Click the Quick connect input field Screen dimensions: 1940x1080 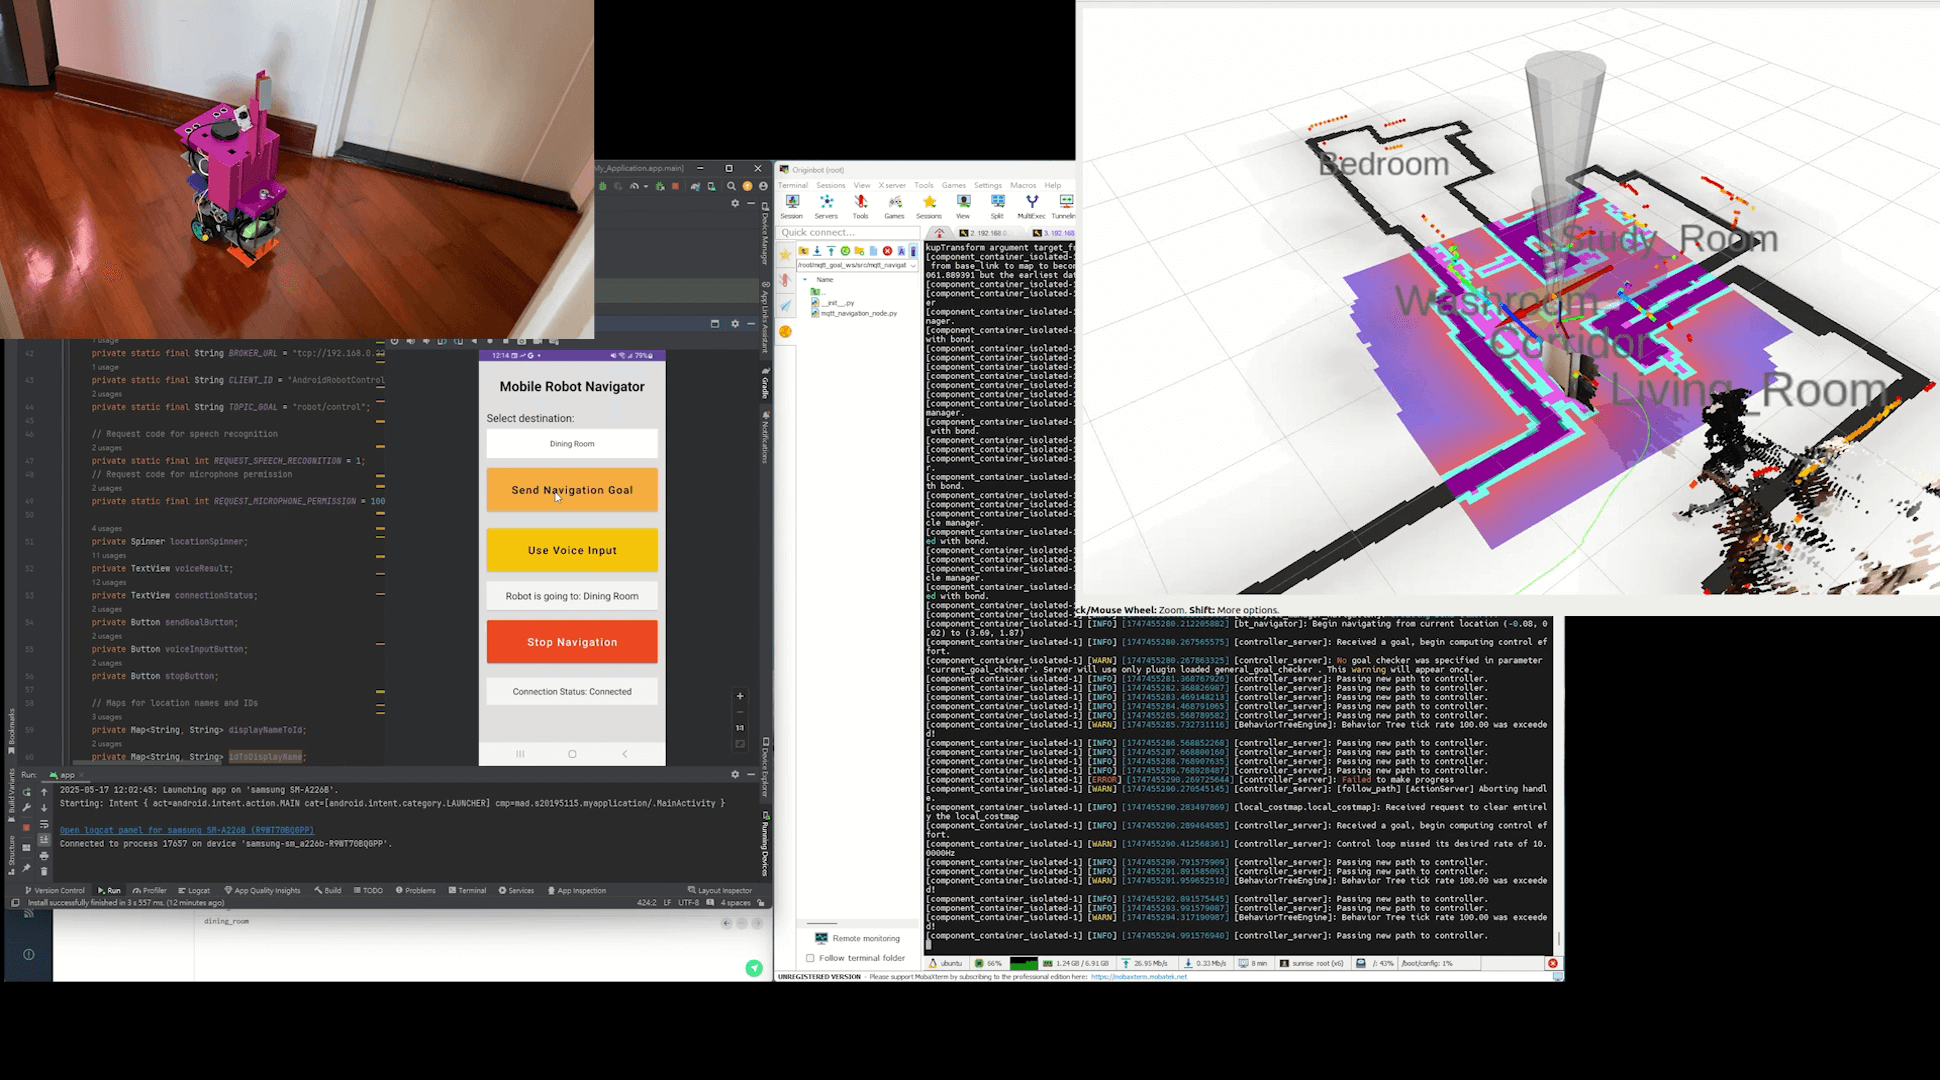click(848, 232)
